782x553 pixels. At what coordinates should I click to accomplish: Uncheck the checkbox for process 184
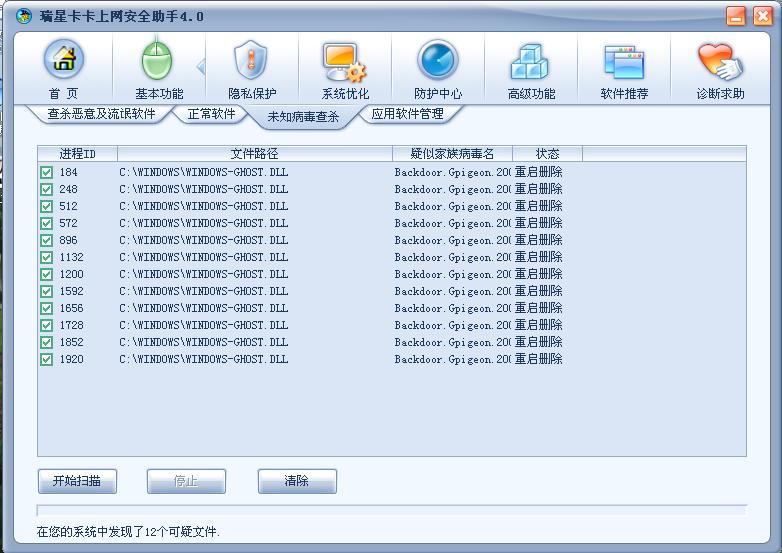point(46,173)
